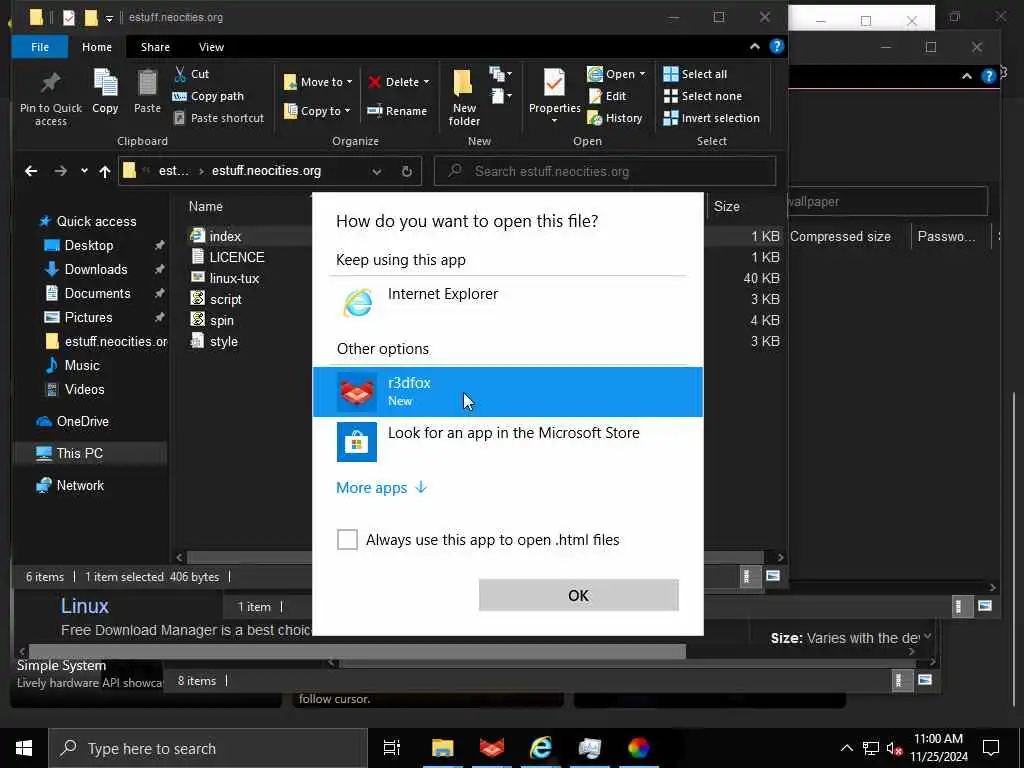Image resolution: width=1024 pixels, height=768 pixels.
Task: Click the Search estuff.neocities.org field
Action: pyautogui.click(x=605, y=171)
